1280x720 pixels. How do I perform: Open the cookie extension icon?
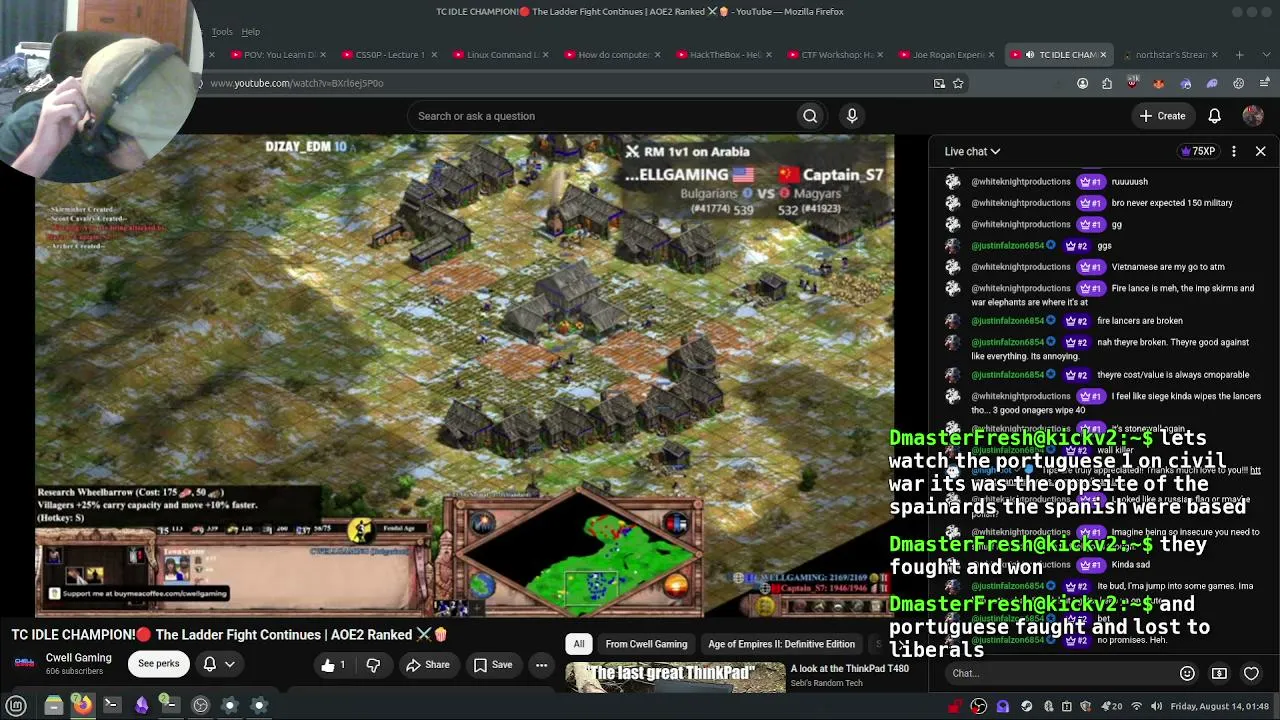(x=1238, y=83)
